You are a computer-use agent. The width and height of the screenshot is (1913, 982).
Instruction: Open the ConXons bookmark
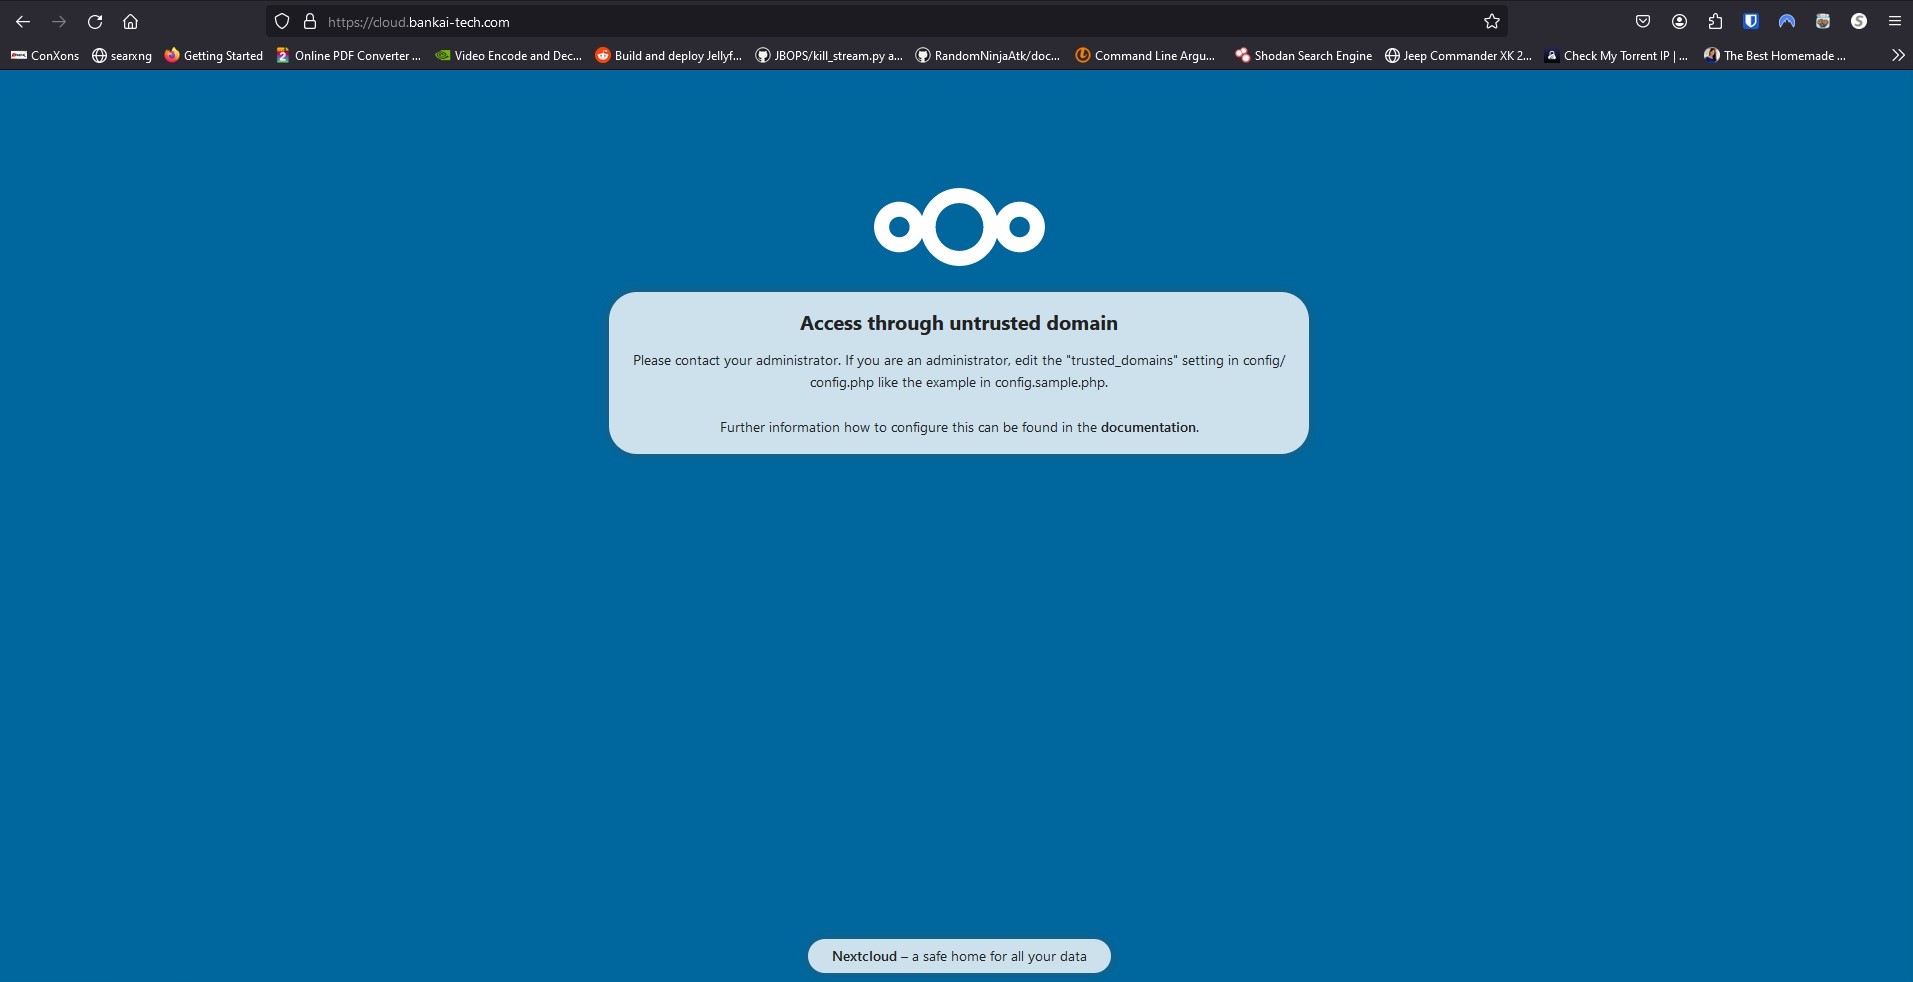pos(45,56)
